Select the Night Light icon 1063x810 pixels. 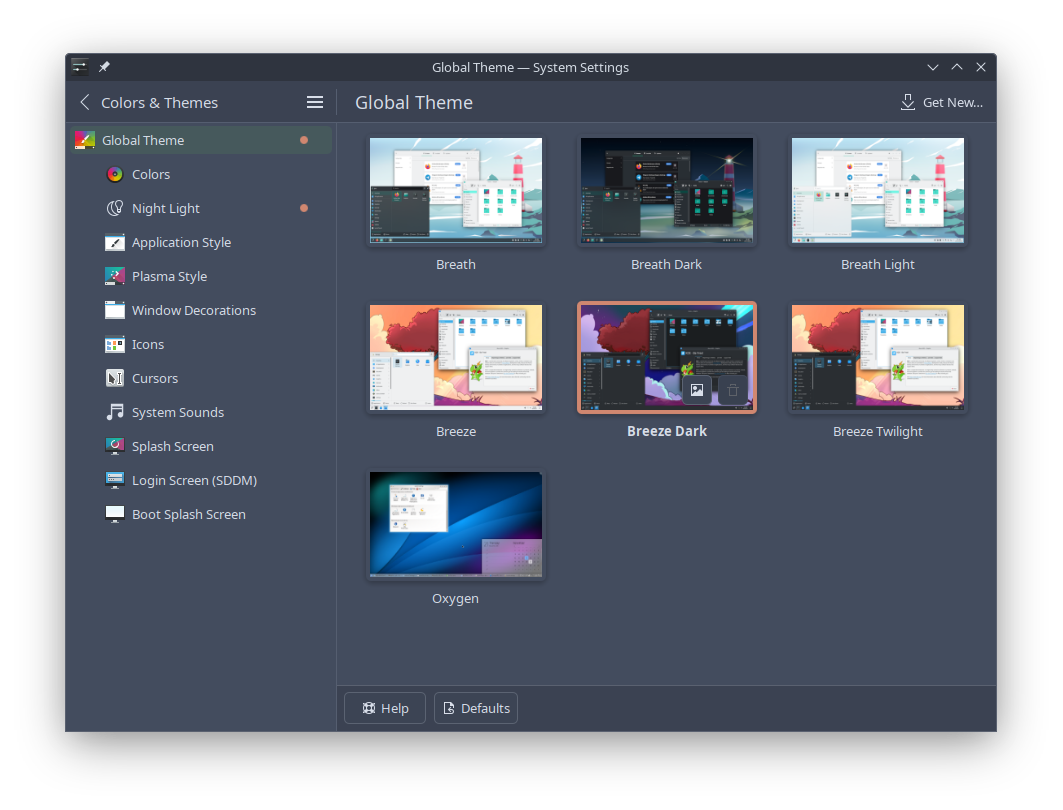115,208
